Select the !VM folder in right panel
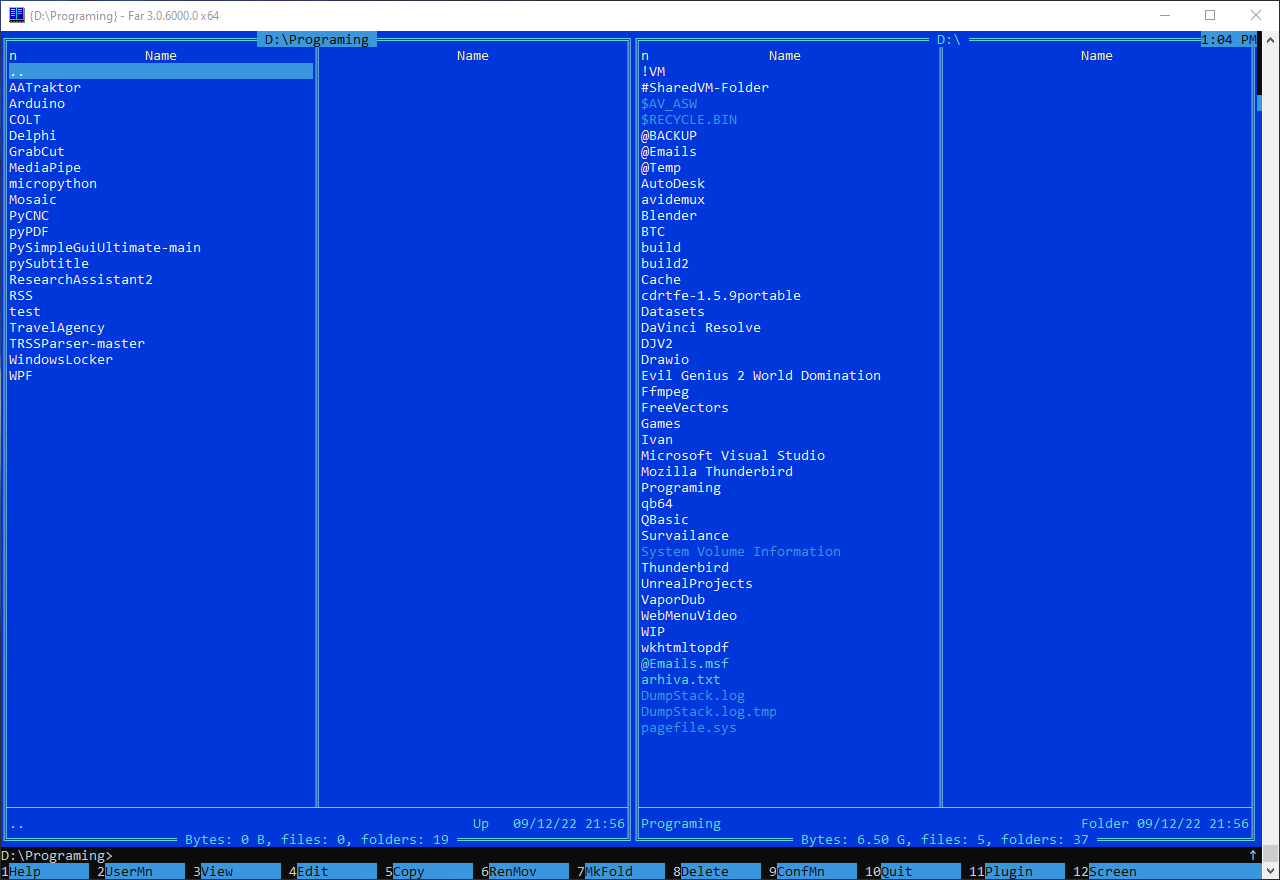The height and width of the screenshot is (880, 1280). coord(653,71)
